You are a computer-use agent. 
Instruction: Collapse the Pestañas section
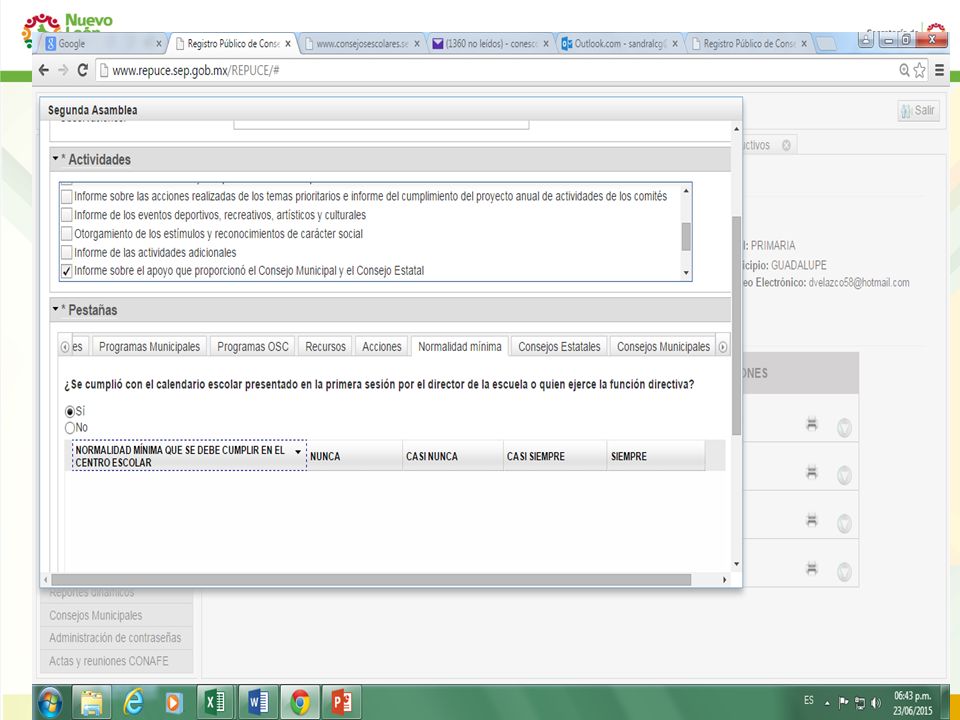click(56, 309)
